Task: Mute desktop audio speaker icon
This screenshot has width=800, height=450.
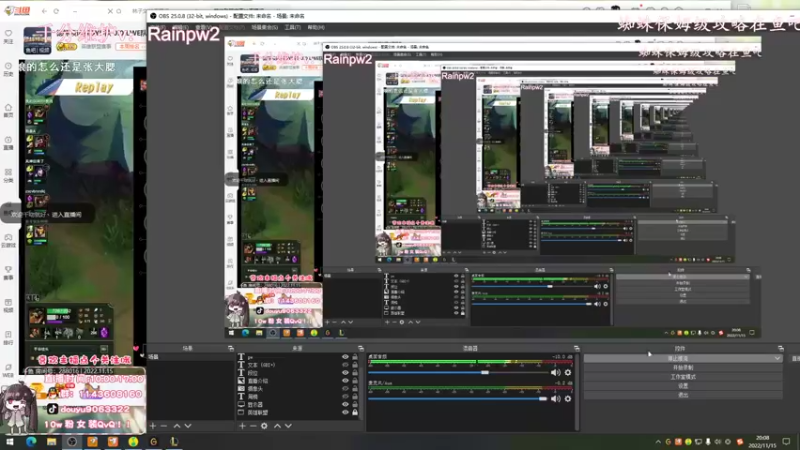Action: [x=556, y=372]
